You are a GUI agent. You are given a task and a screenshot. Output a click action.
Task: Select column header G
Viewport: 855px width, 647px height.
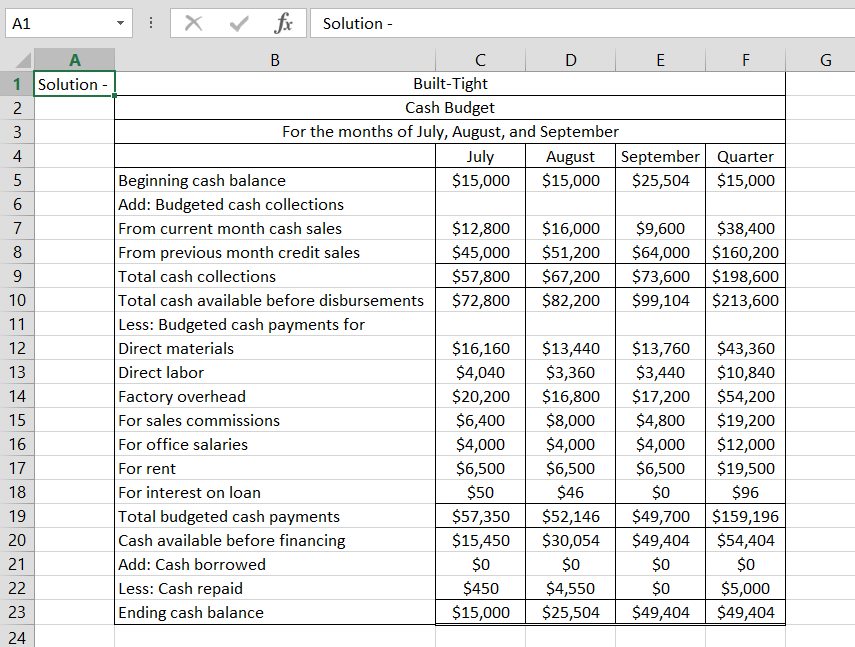coord(825,60)
